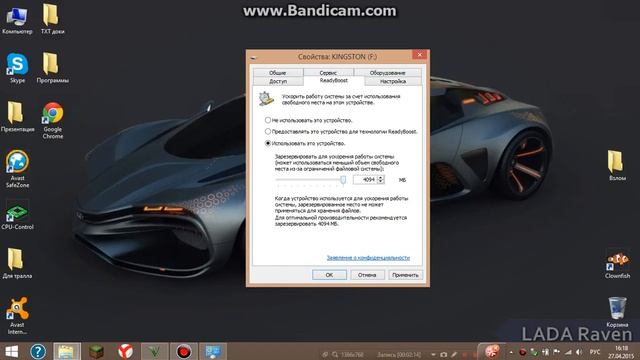This screenshot has height=360, width=640.
Task: Open the privacy statement link
Action: (x=368, y=258)
